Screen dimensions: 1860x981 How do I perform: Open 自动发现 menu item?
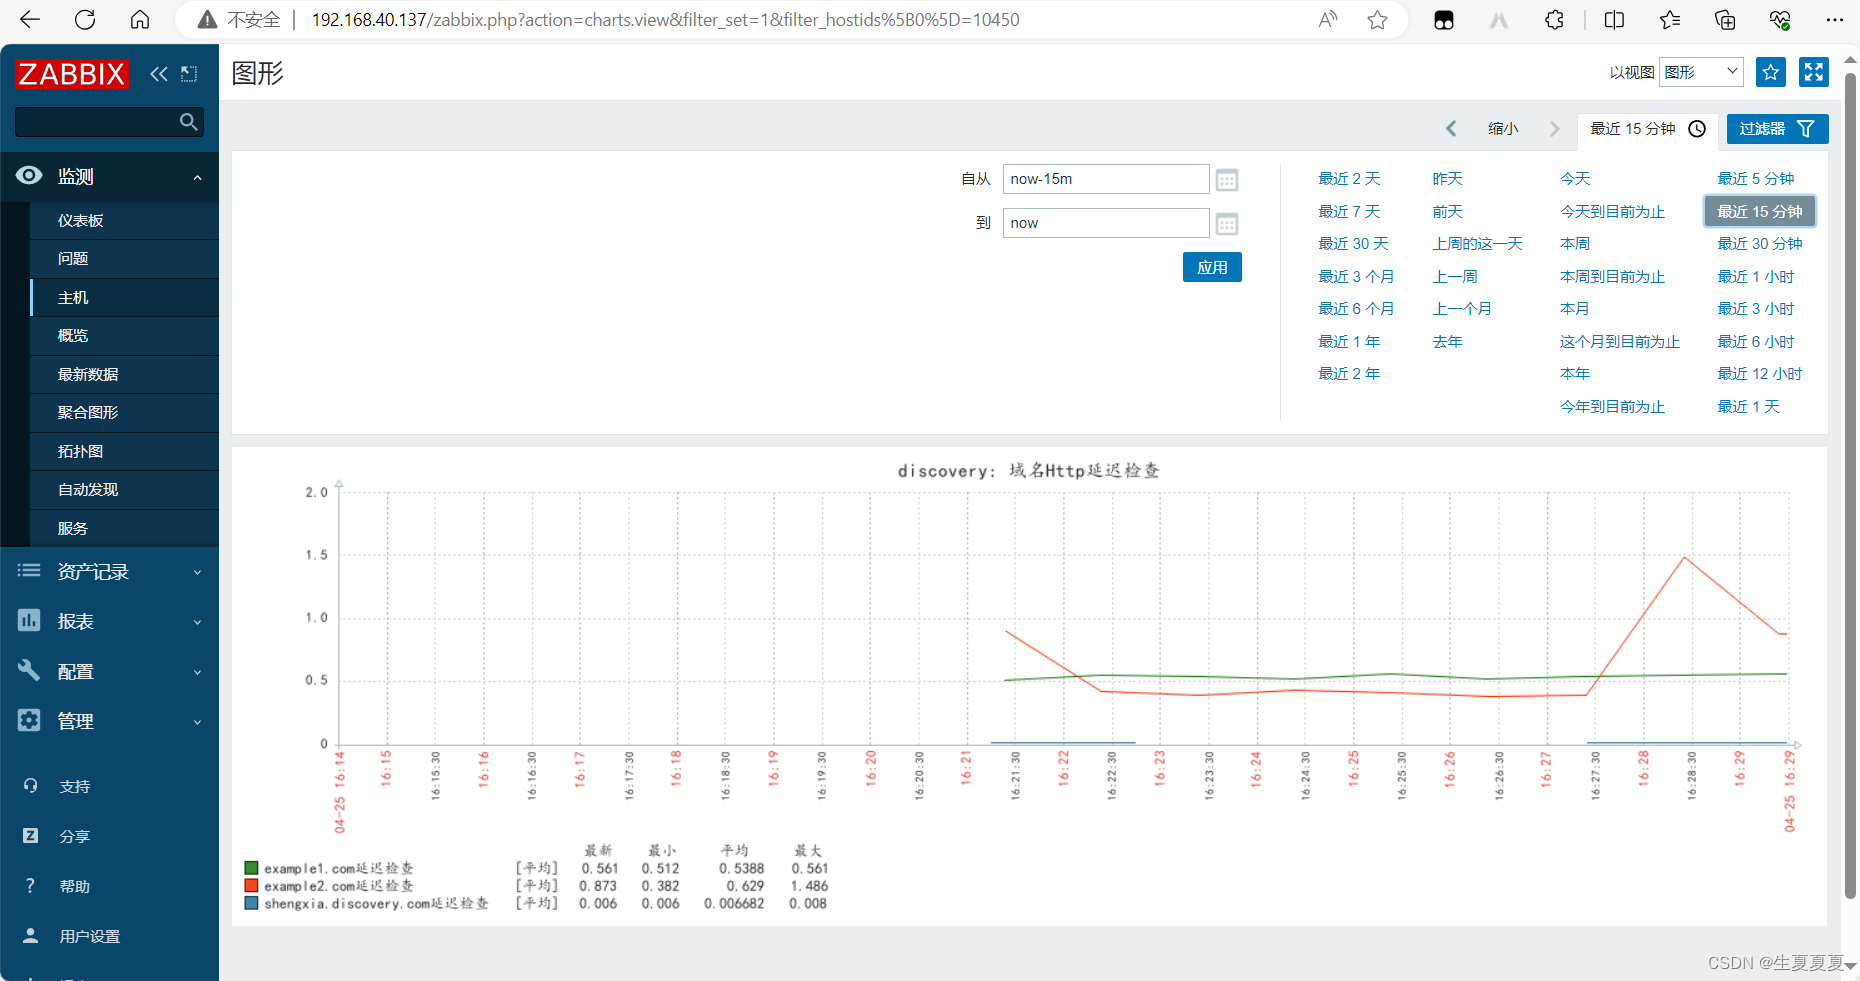pos(124,490)
